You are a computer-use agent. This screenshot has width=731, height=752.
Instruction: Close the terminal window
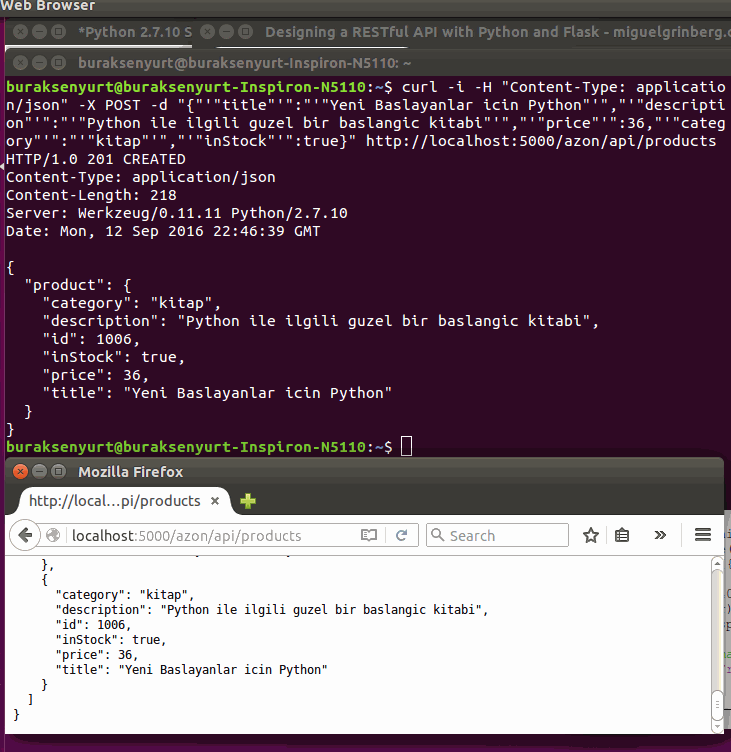tap(20, 63)
